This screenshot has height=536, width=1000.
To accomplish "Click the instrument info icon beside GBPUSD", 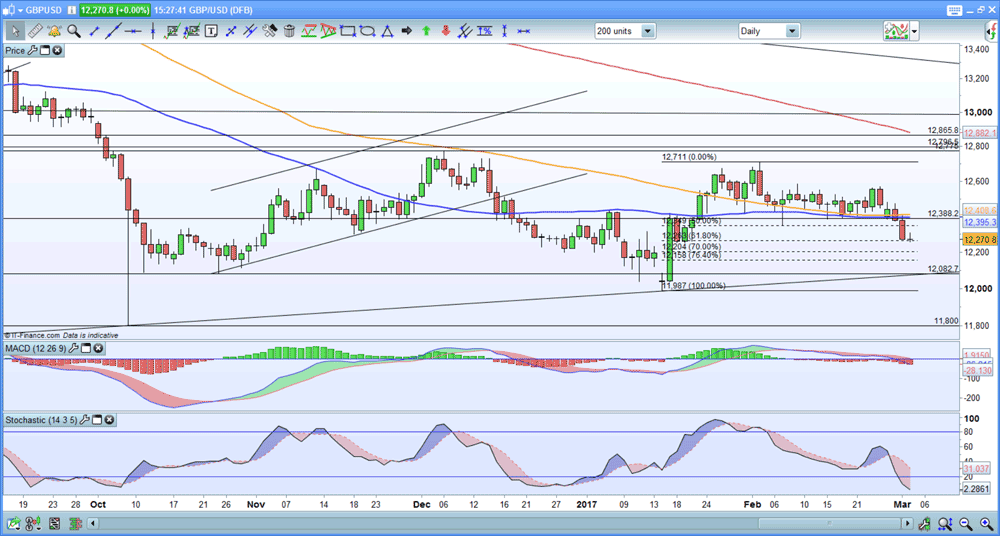I will click(73, 11).
